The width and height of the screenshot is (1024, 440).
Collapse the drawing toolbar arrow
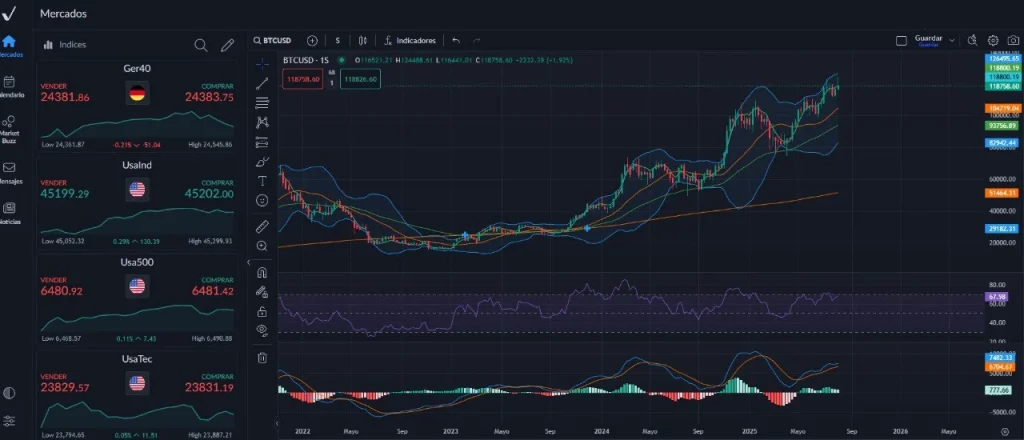coord(277,424)
